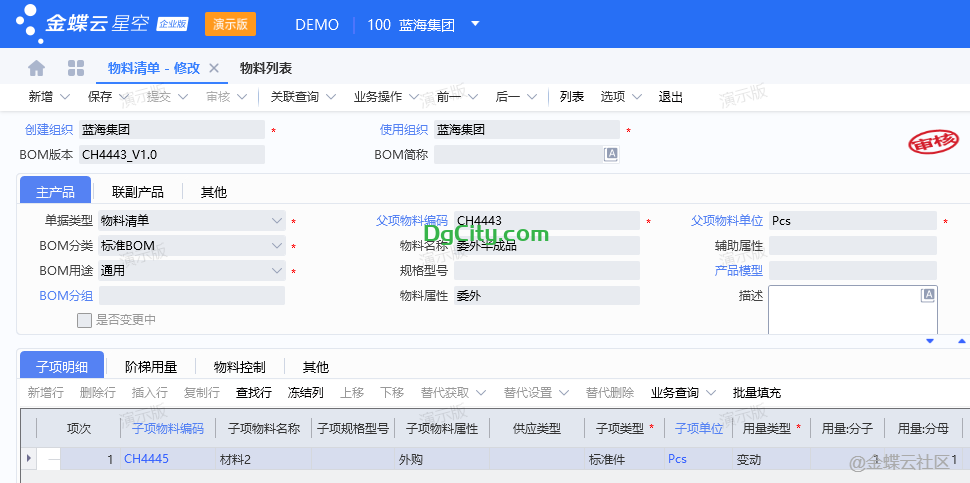Image resolution: width=970 pixels, height=483 pixels.
Task: Toggle the 是否变更中 checkbox
Action: tap(85, 320)
